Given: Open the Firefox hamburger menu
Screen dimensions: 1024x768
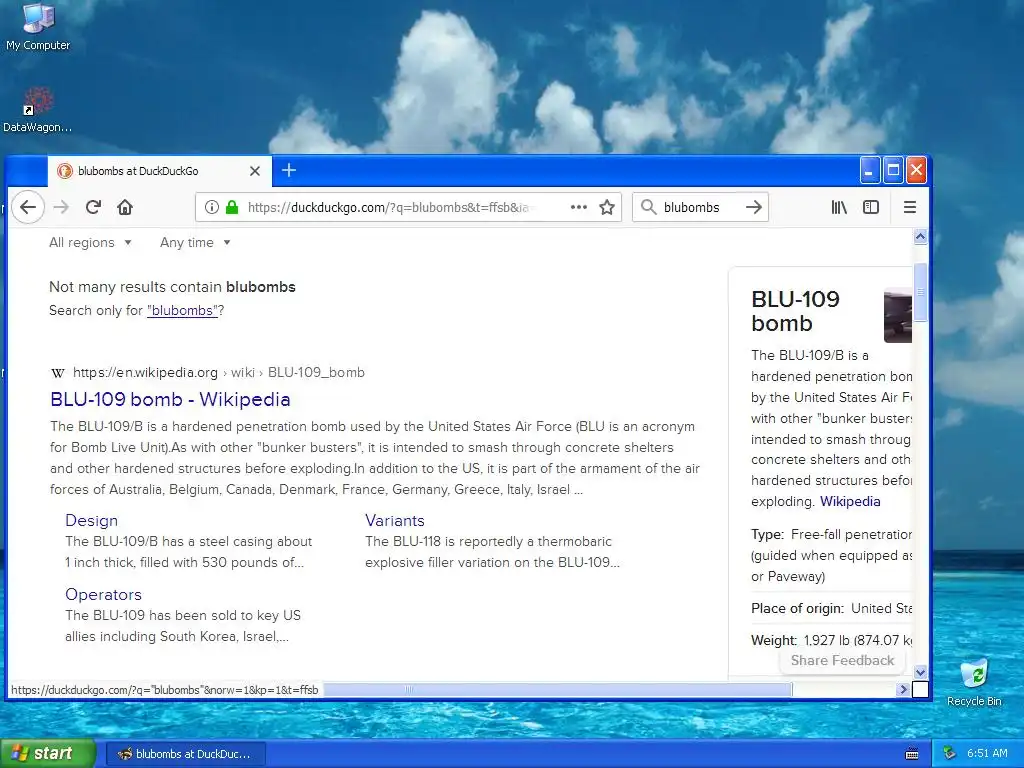Looking at the screenshot, I should tap(910, 207).
